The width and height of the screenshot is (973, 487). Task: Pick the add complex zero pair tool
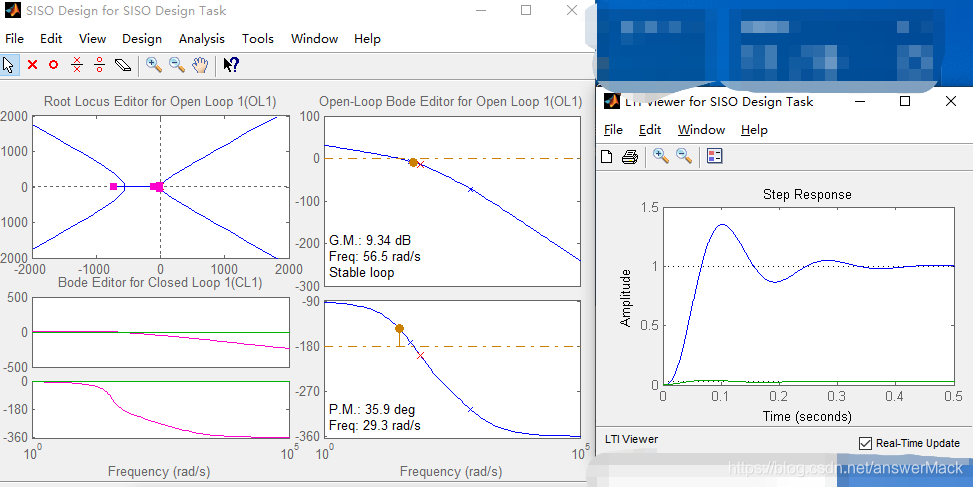click(x=99, y=65)
